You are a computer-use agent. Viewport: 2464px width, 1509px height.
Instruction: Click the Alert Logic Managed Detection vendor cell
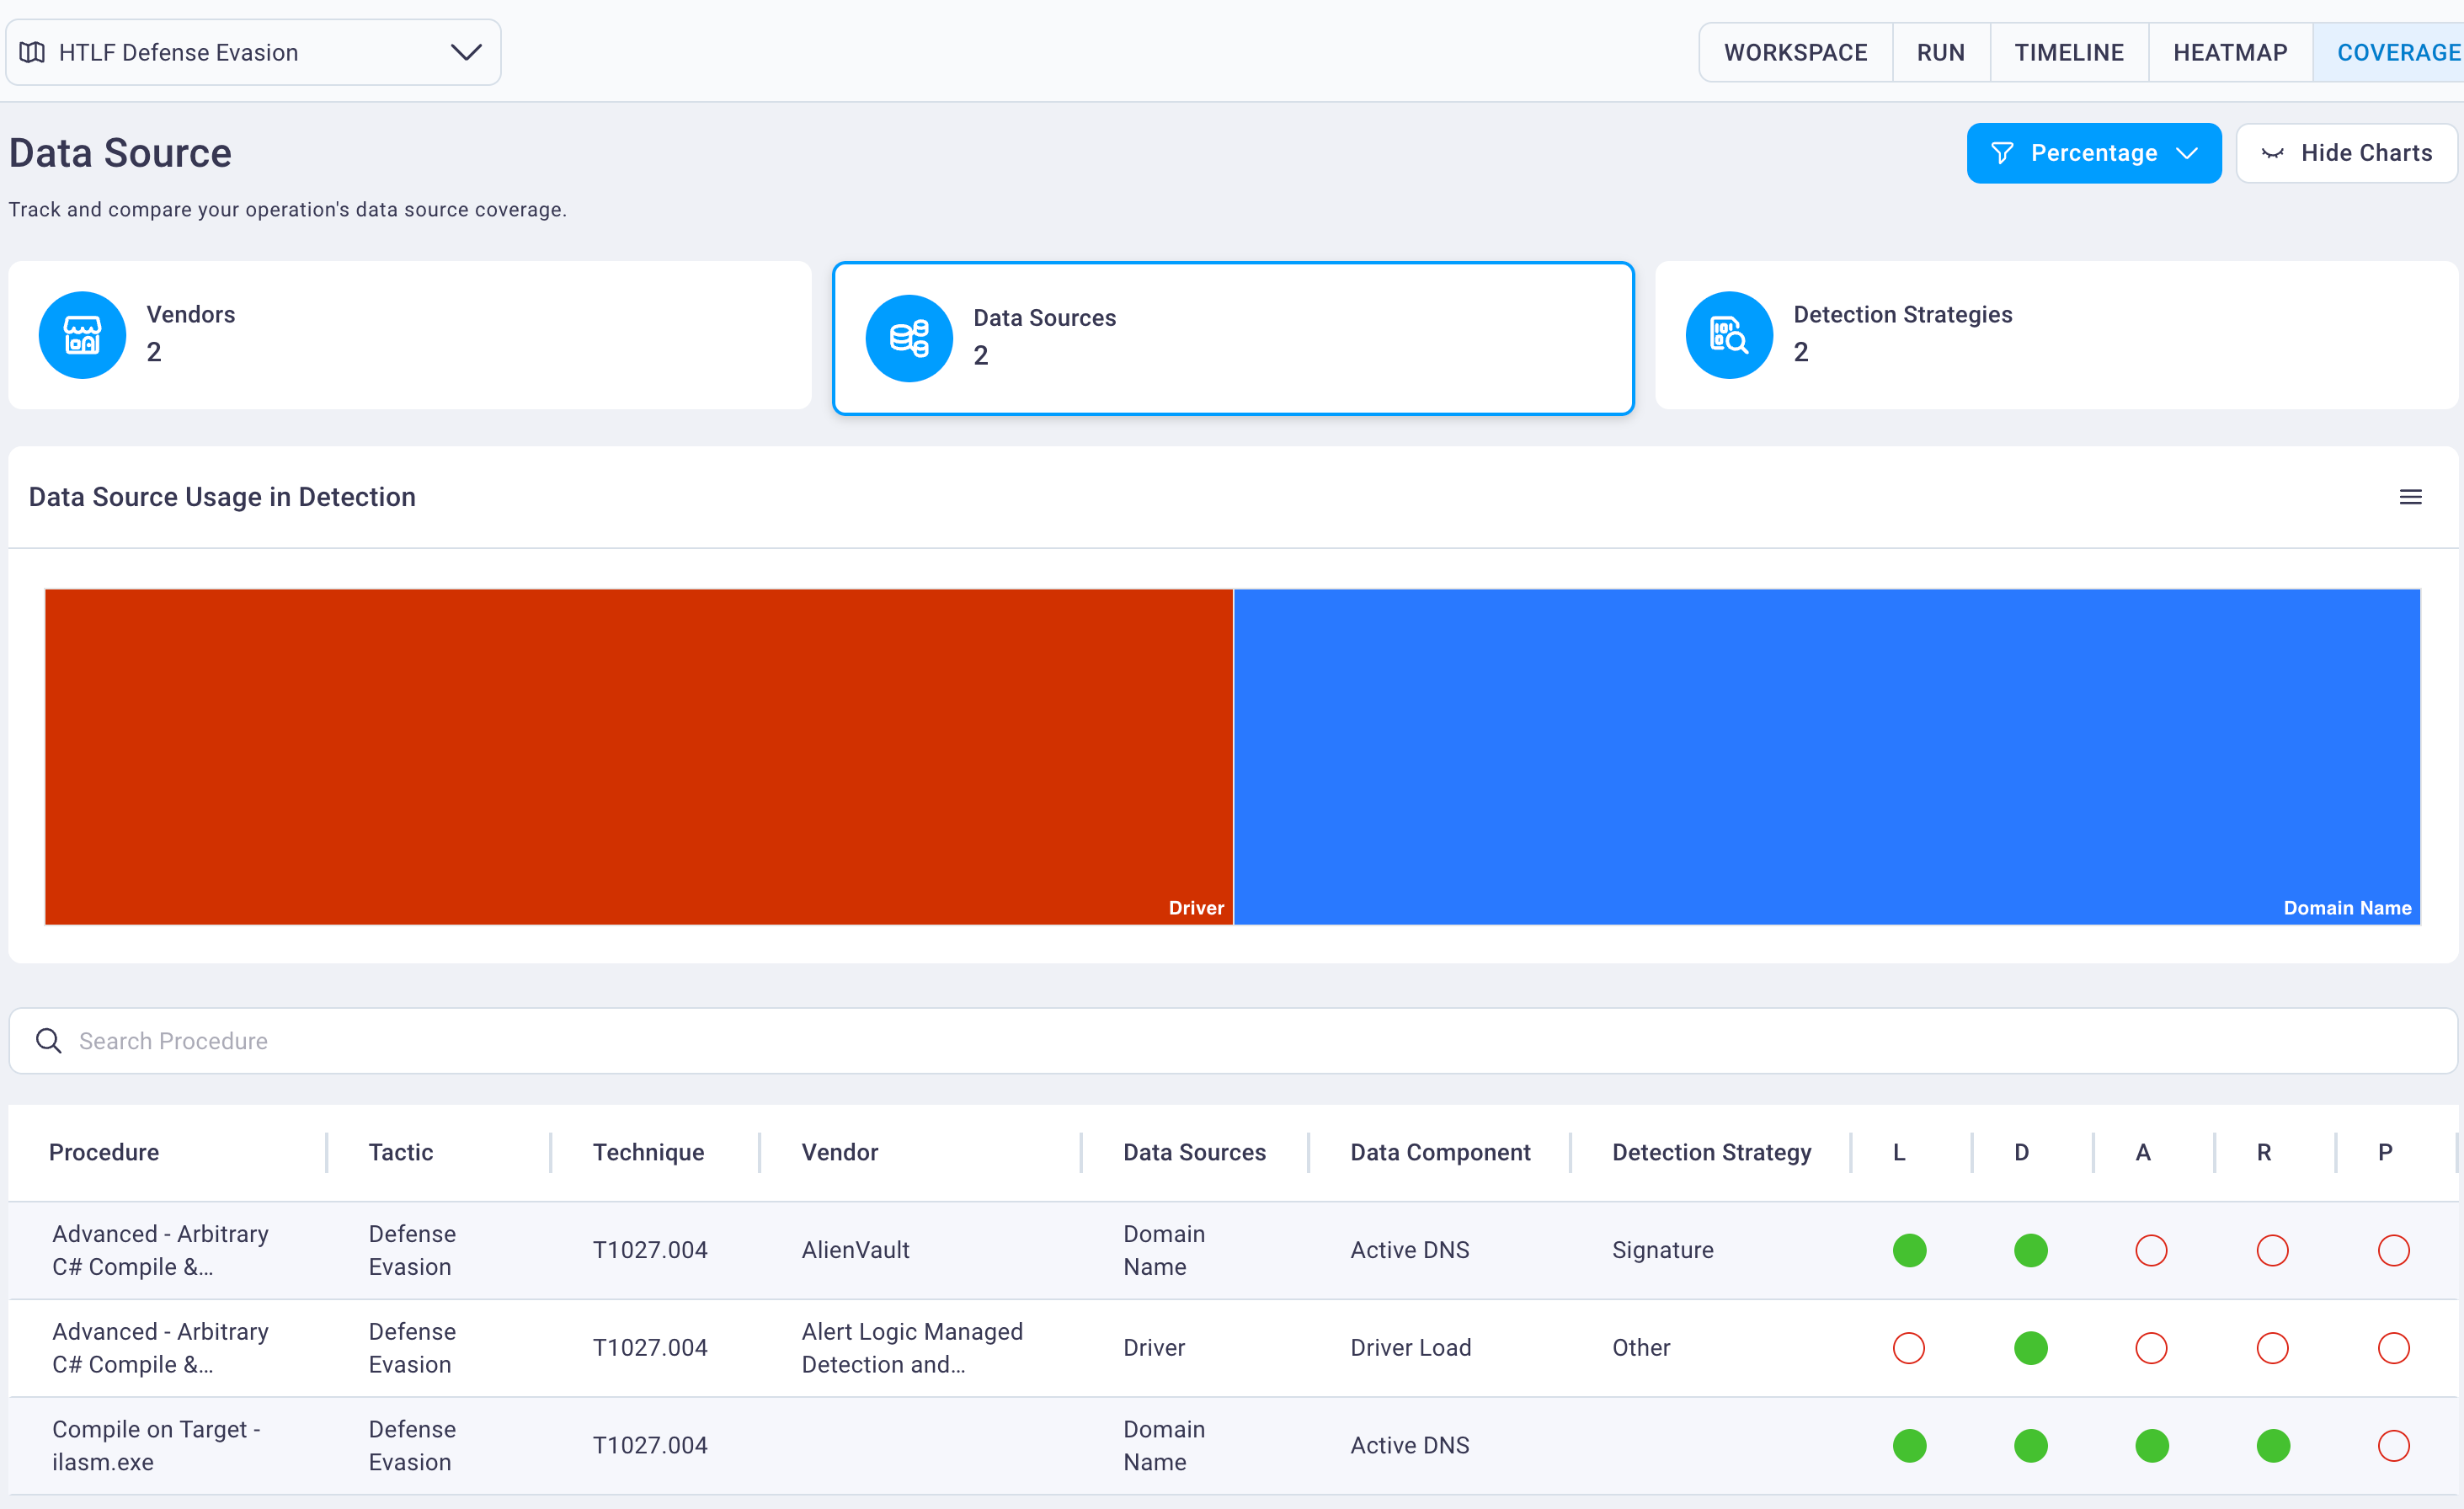click(912, 1348)
